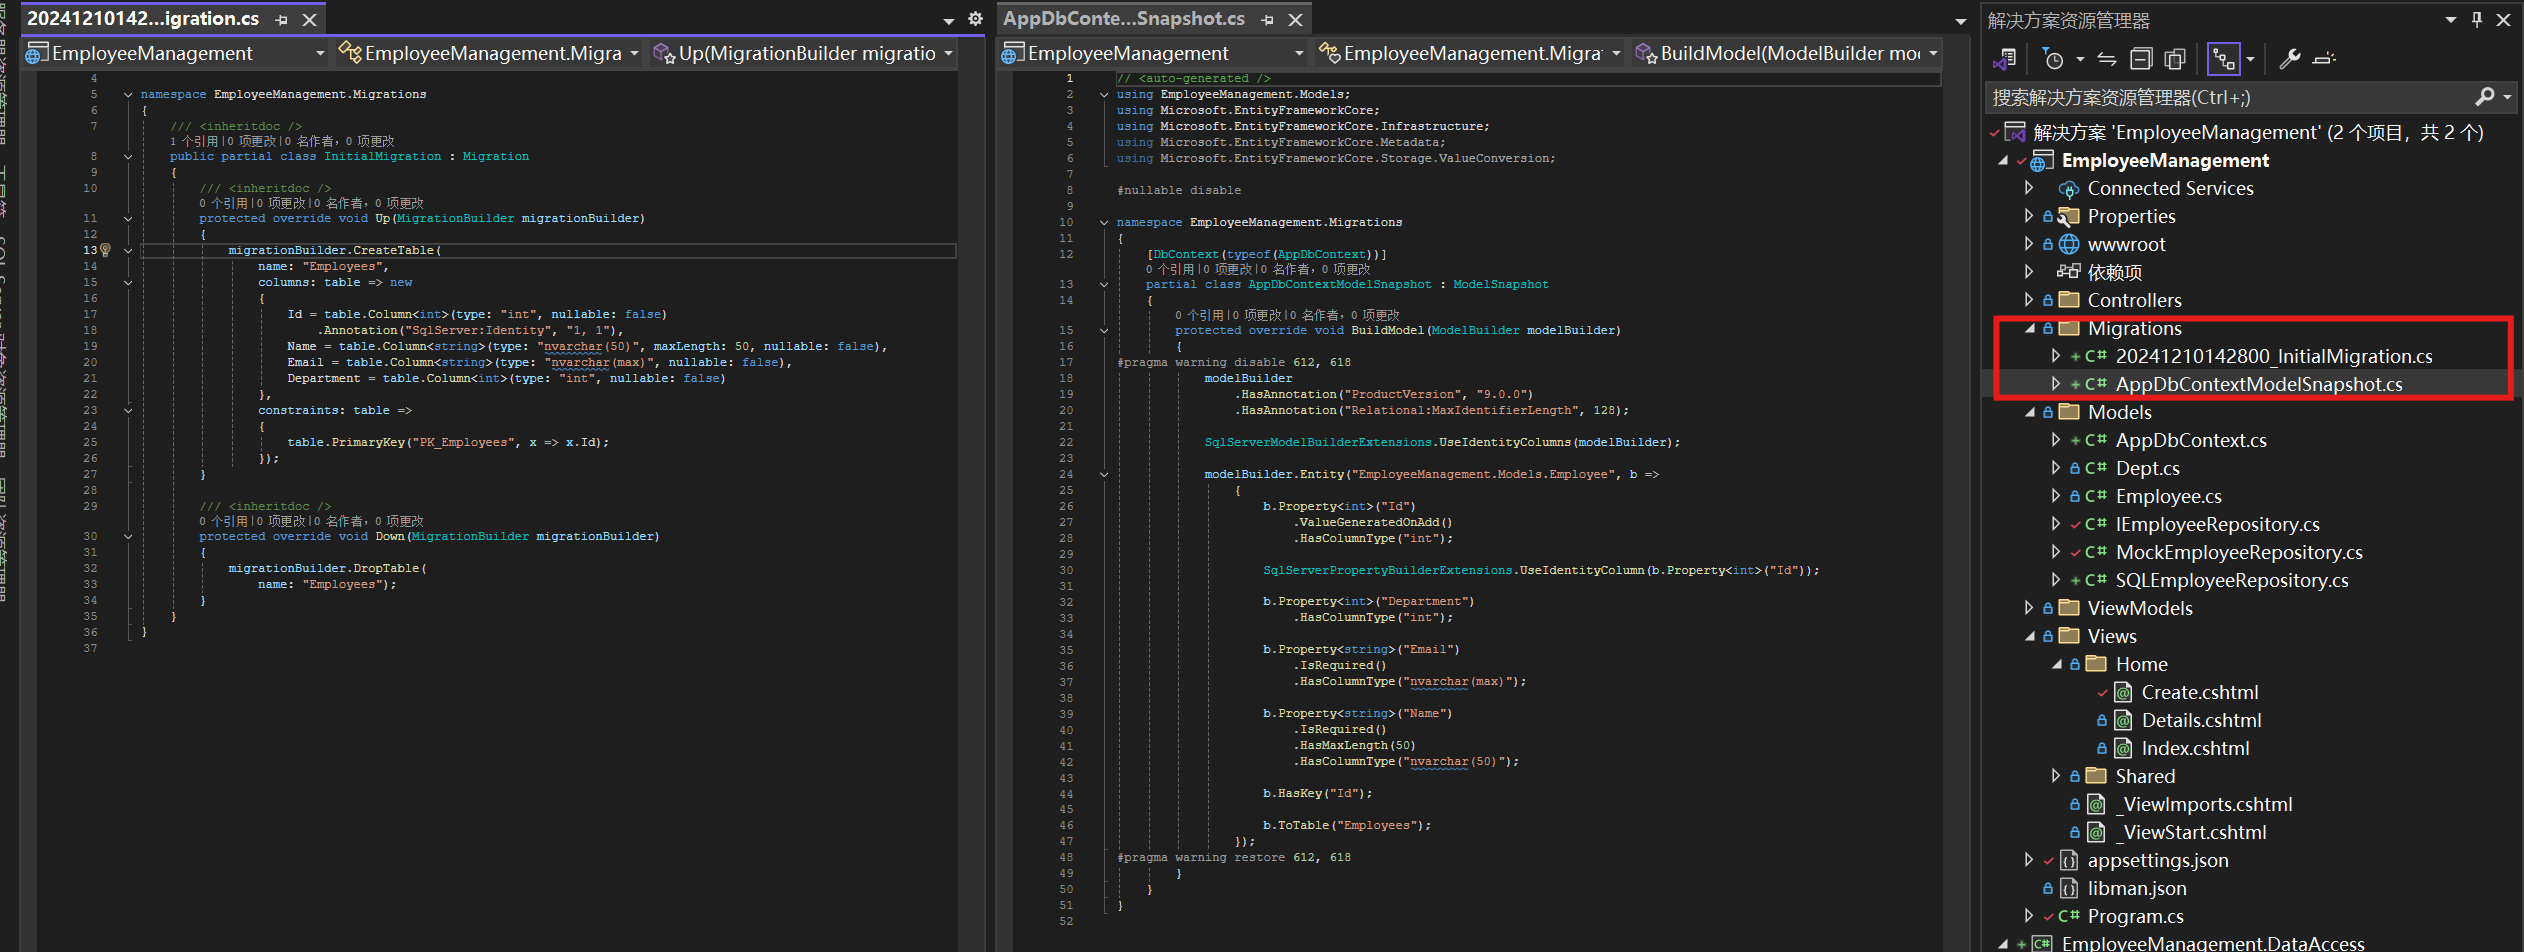Click the pin icon on Solution Explorer panel
2524x952 pixels.
click(2477, 19)
